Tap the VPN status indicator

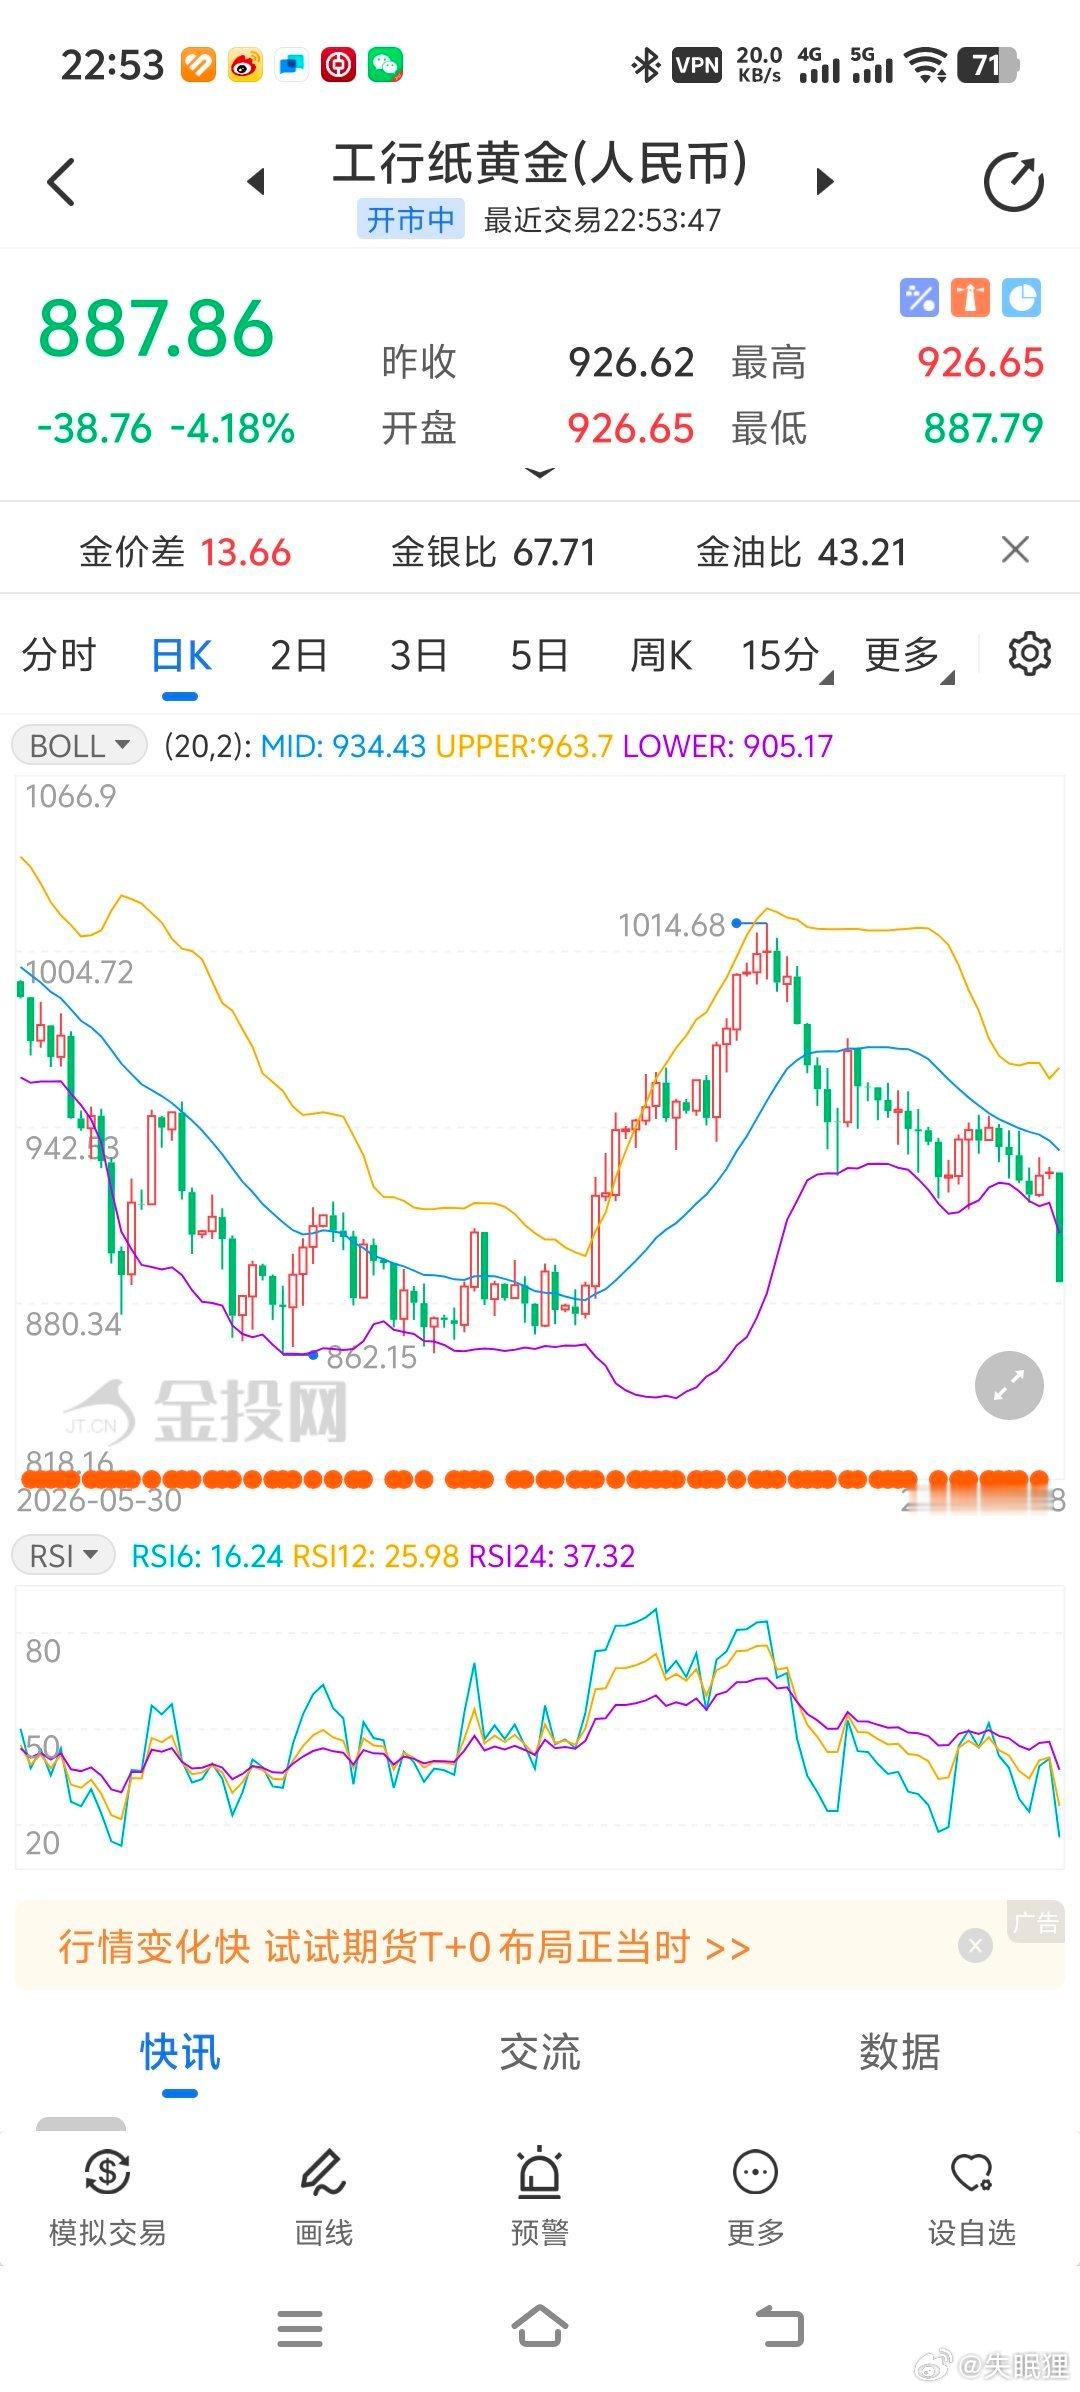pyautogui.click(x=697, y=66)
